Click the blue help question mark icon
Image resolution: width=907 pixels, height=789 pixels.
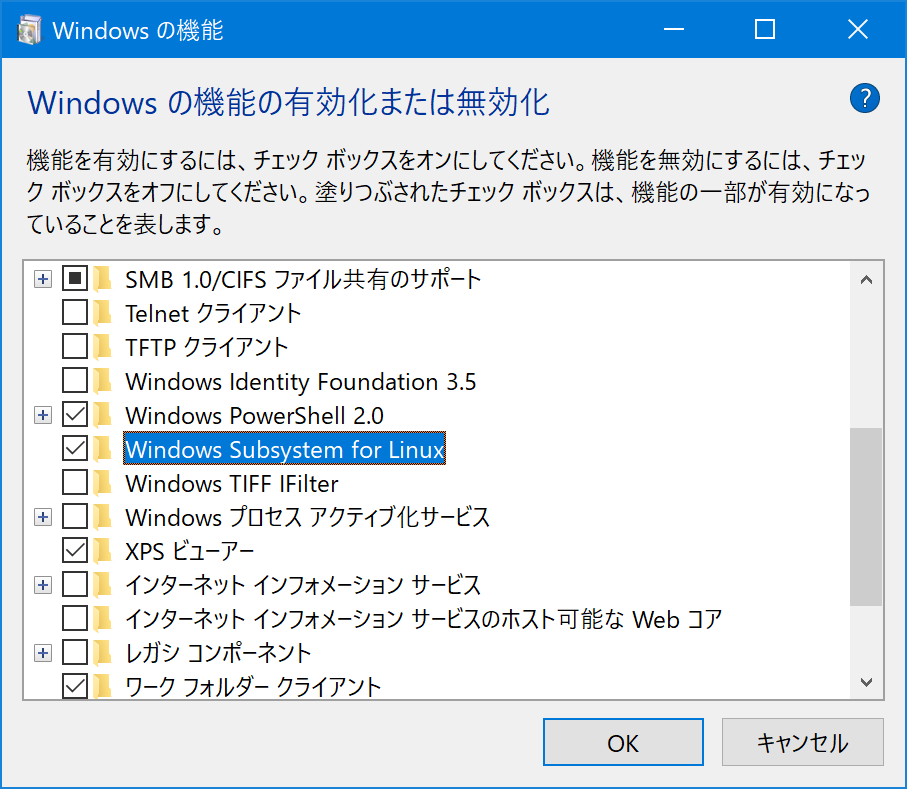click(x=865, y=99)
